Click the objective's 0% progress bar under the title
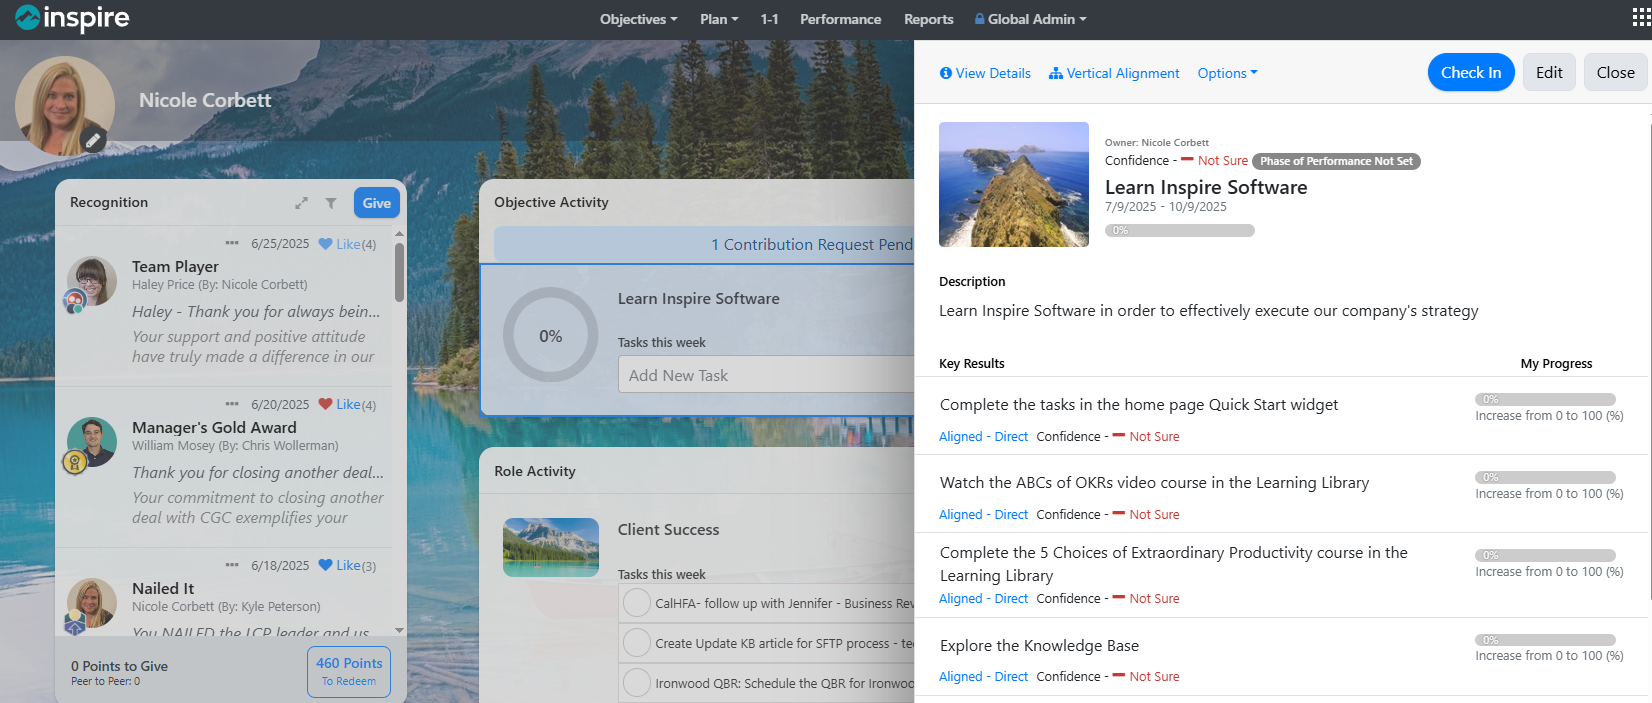Image resolution: width=1652 pixels, height=703 pixels. [1179, 230]
